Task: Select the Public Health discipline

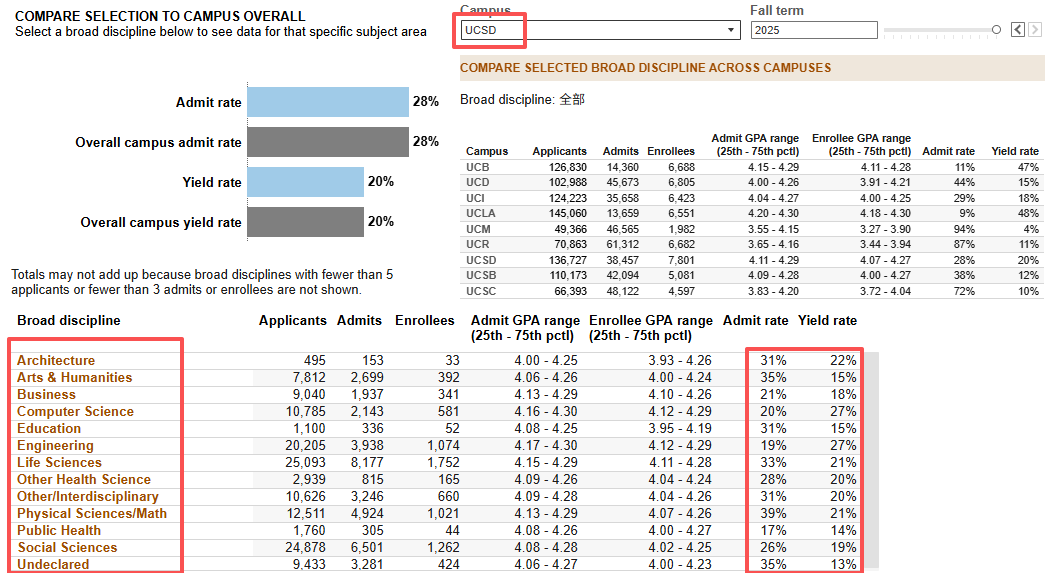Action: point(59,530)
